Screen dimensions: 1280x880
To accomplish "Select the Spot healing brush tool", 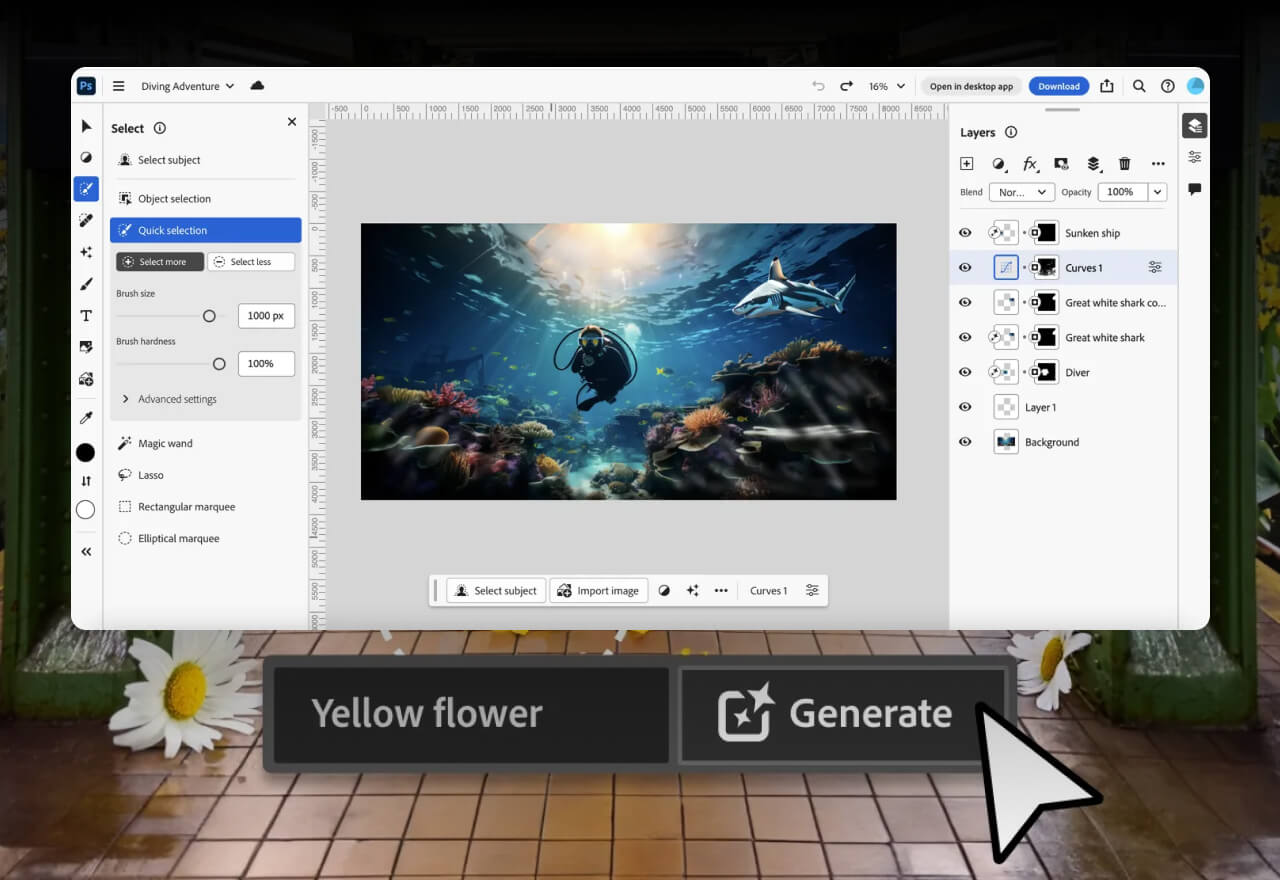I will [x=86, y=220].
